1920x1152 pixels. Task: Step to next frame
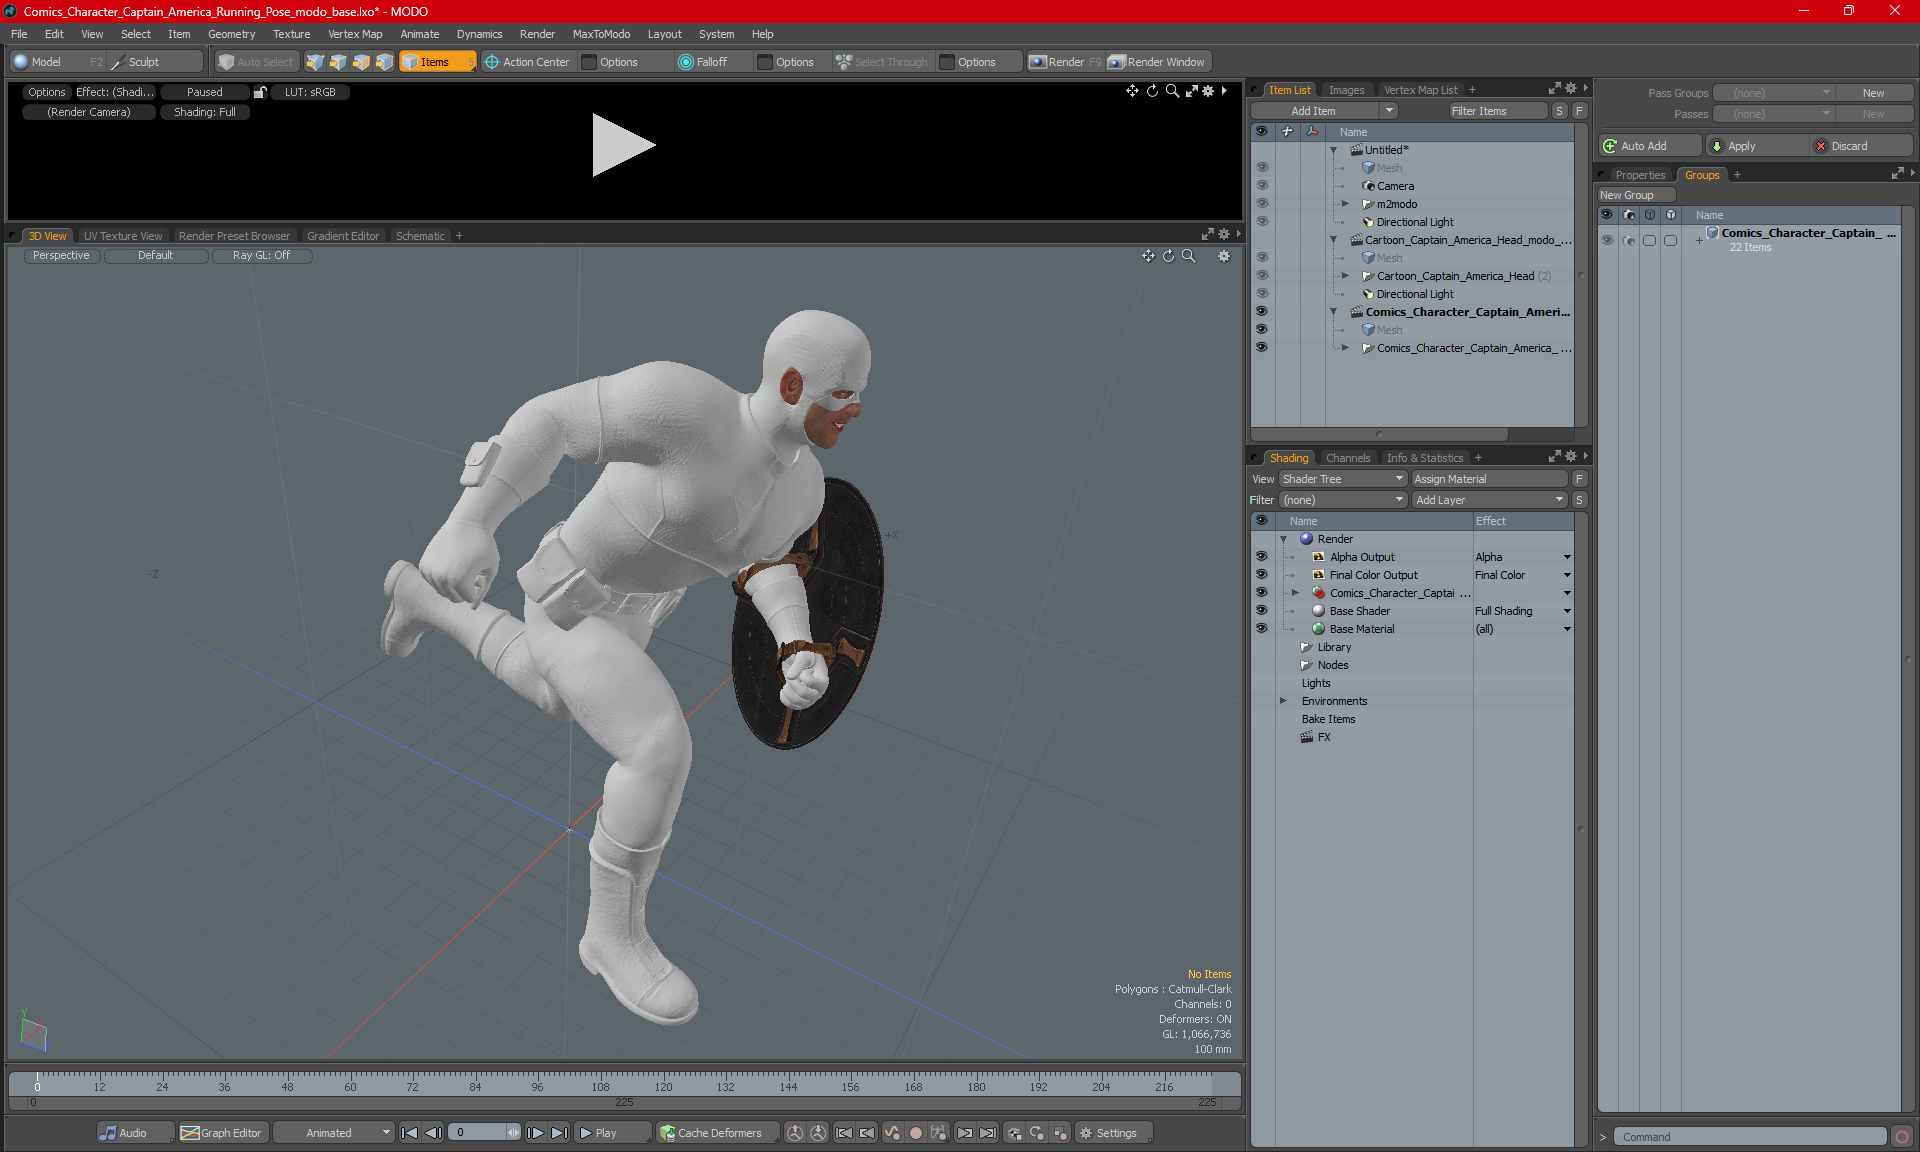(x=536, y=1133)
